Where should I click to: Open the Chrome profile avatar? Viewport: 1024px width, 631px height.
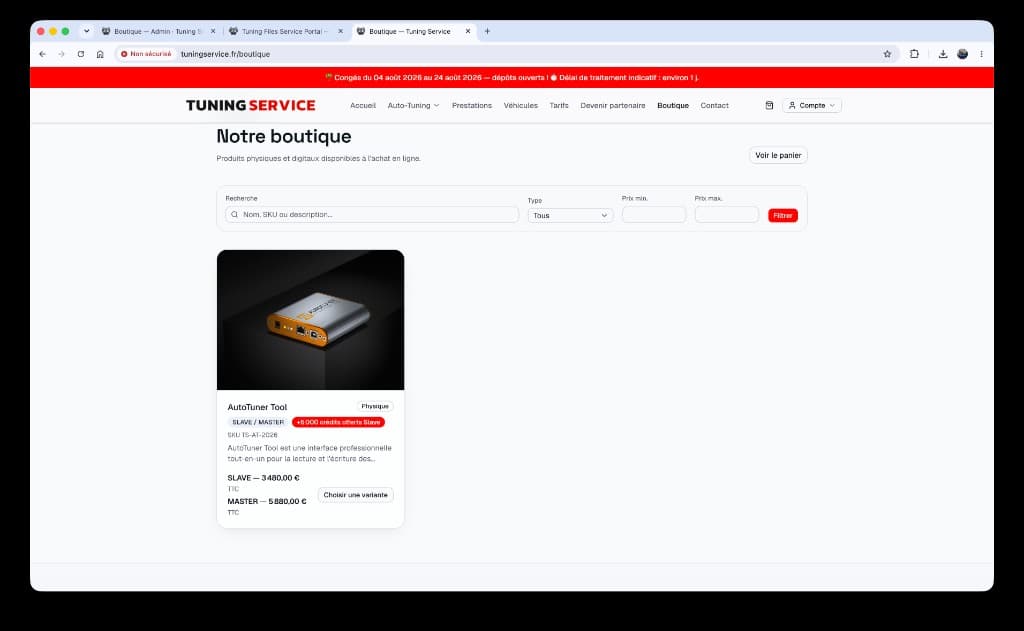963,54
